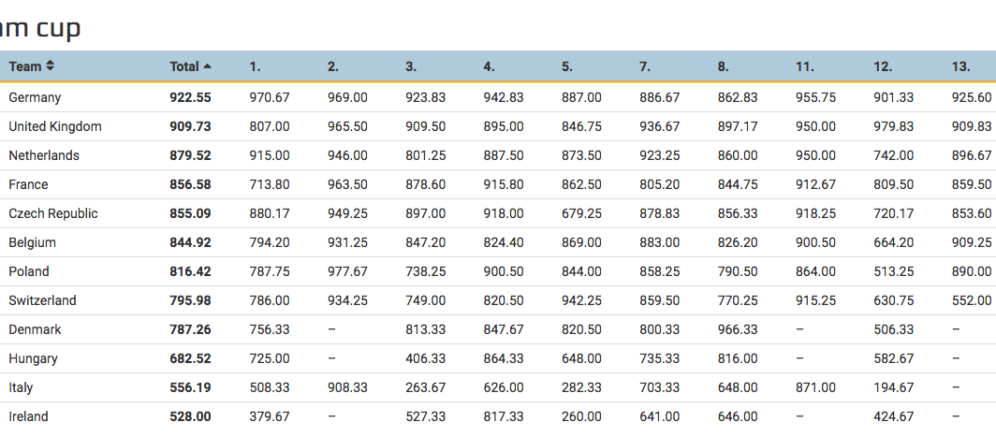Sort by the column 7. header
Image resolution: width=996 pixels, height=437 pixels.
pyautogui.click(x=645, y=67)
